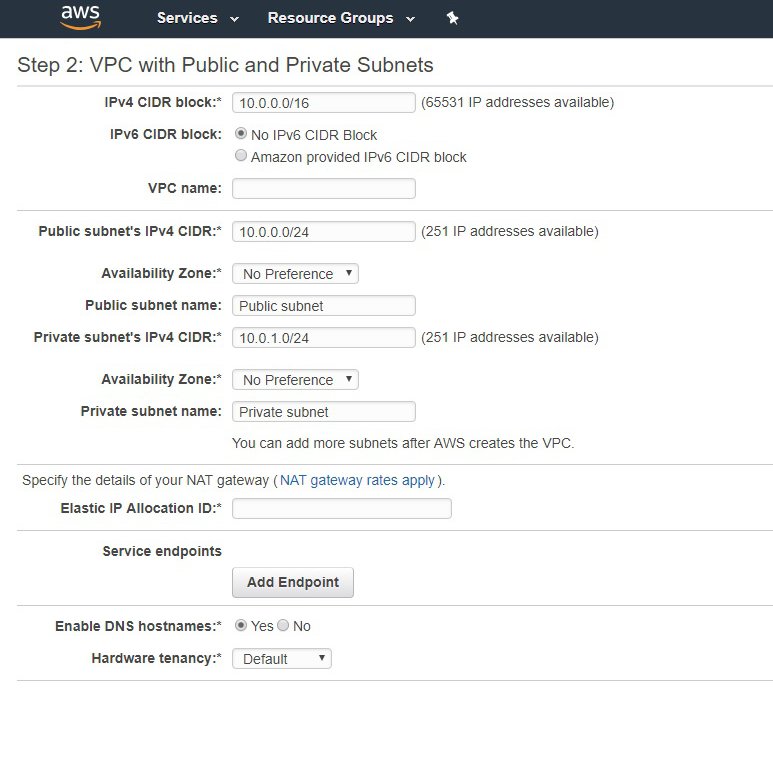
Task: Click the Add Endpoint button
Action: [x=292, y=582]
